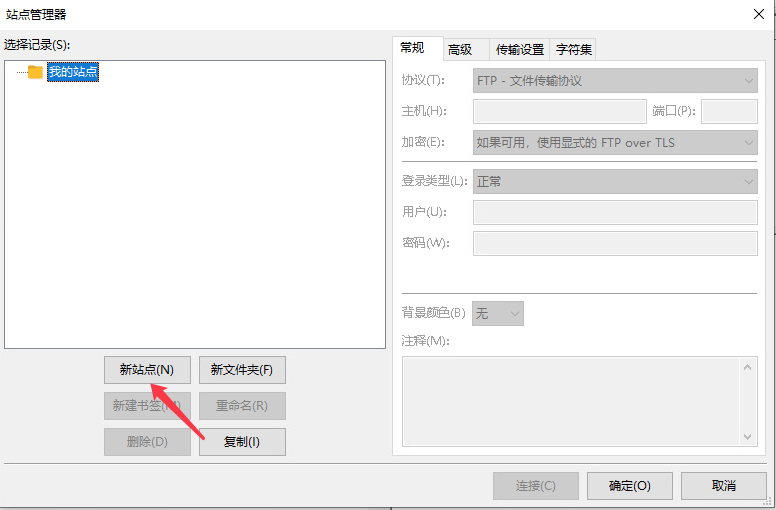Open the 传输设置 tab

click(x=520, y=49)
